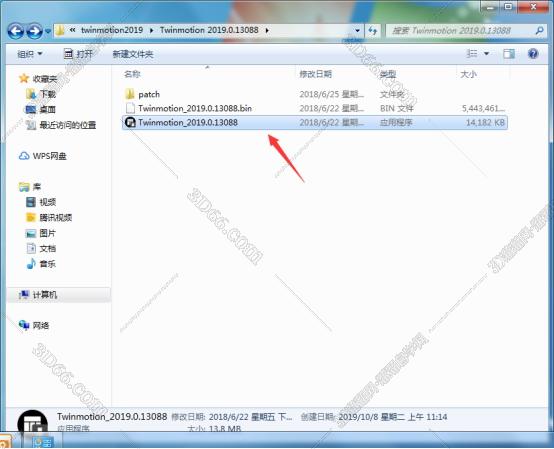Select 计算机 in the navigation pane

tap(44, 294)
